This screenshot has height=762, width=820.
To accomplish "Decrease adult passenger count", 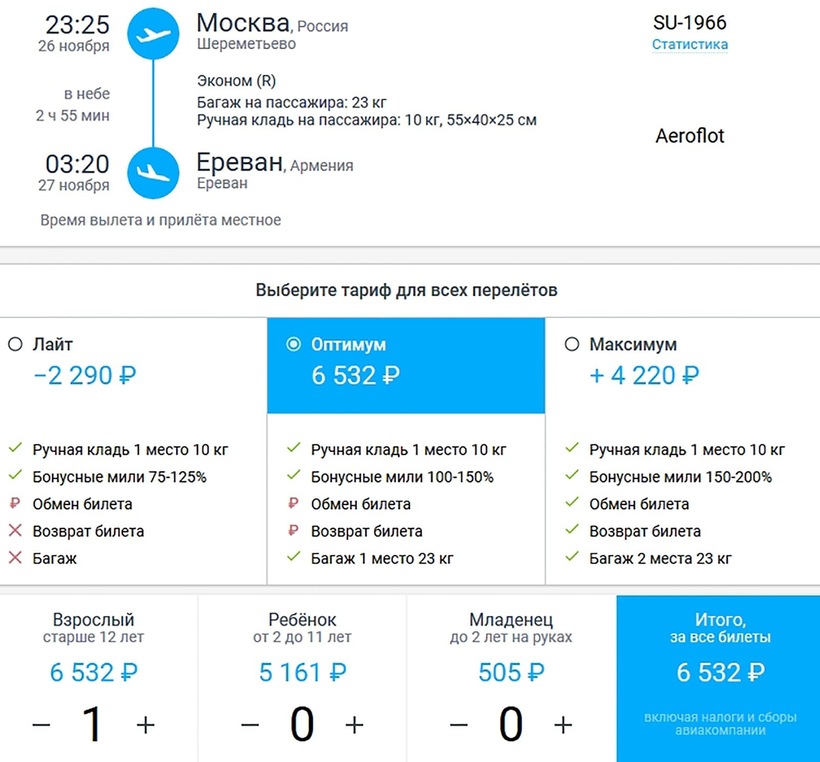I will point(41,725).
